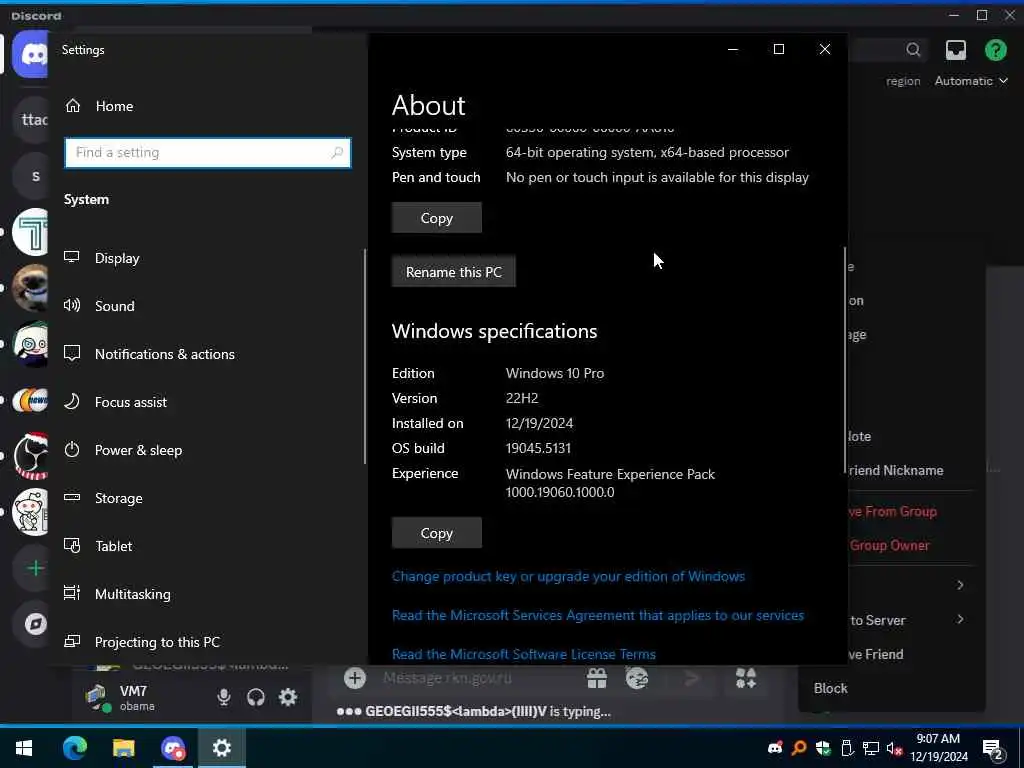Click Windows Security shield tray icon

coord(823,749)
